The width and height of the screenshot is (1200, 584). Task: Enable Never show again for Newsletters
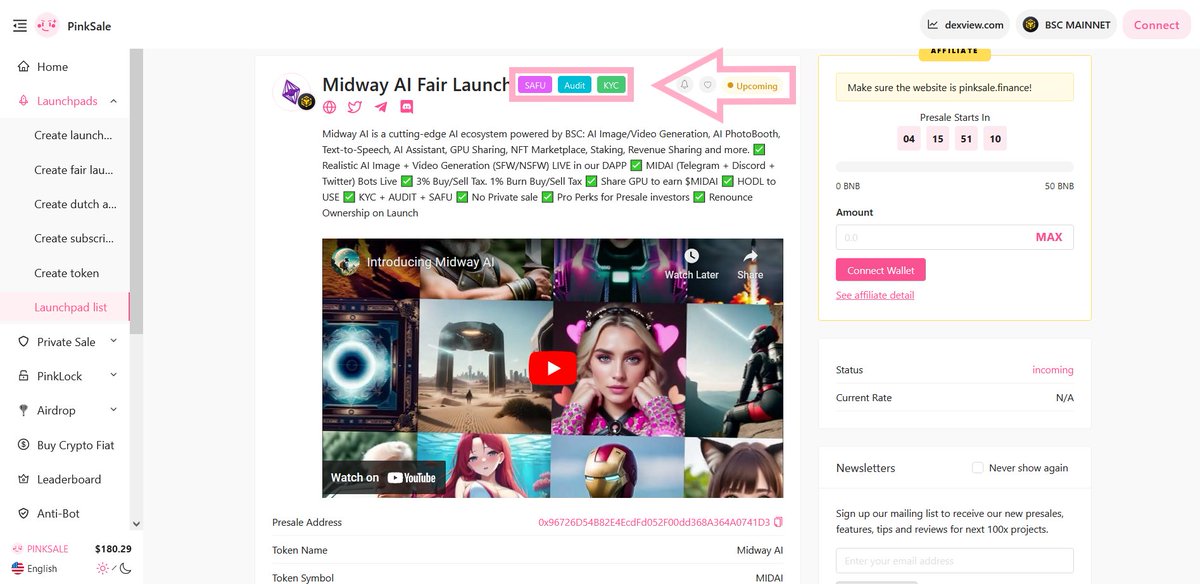(x=977, y=467)
